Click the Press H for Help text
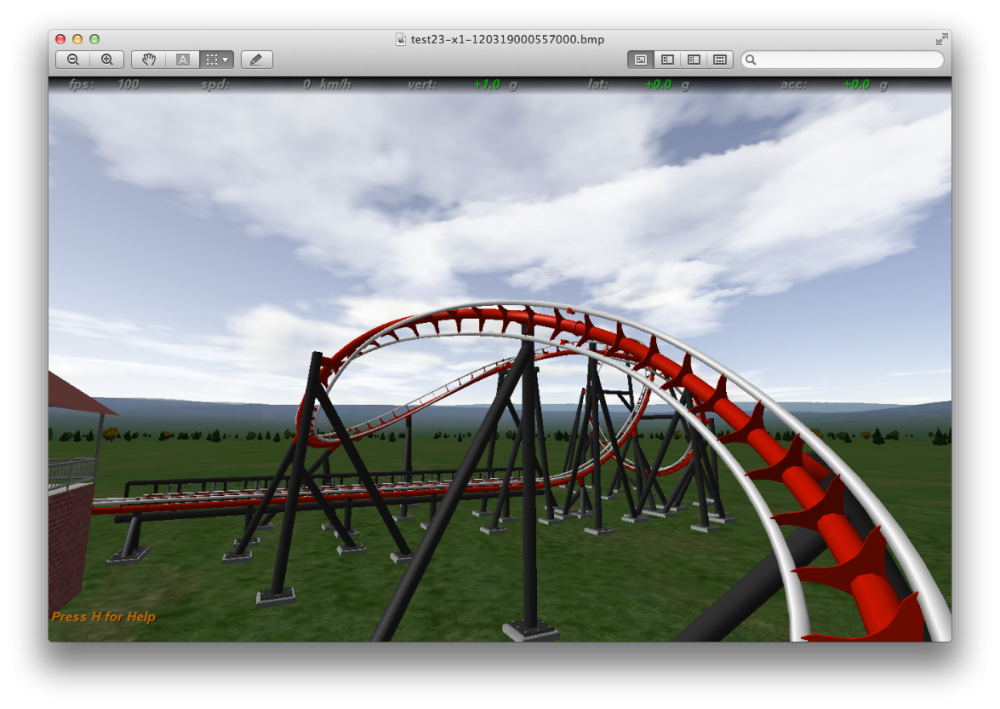The height and width of the screenshot is (709, 1000). coord(103,617)
